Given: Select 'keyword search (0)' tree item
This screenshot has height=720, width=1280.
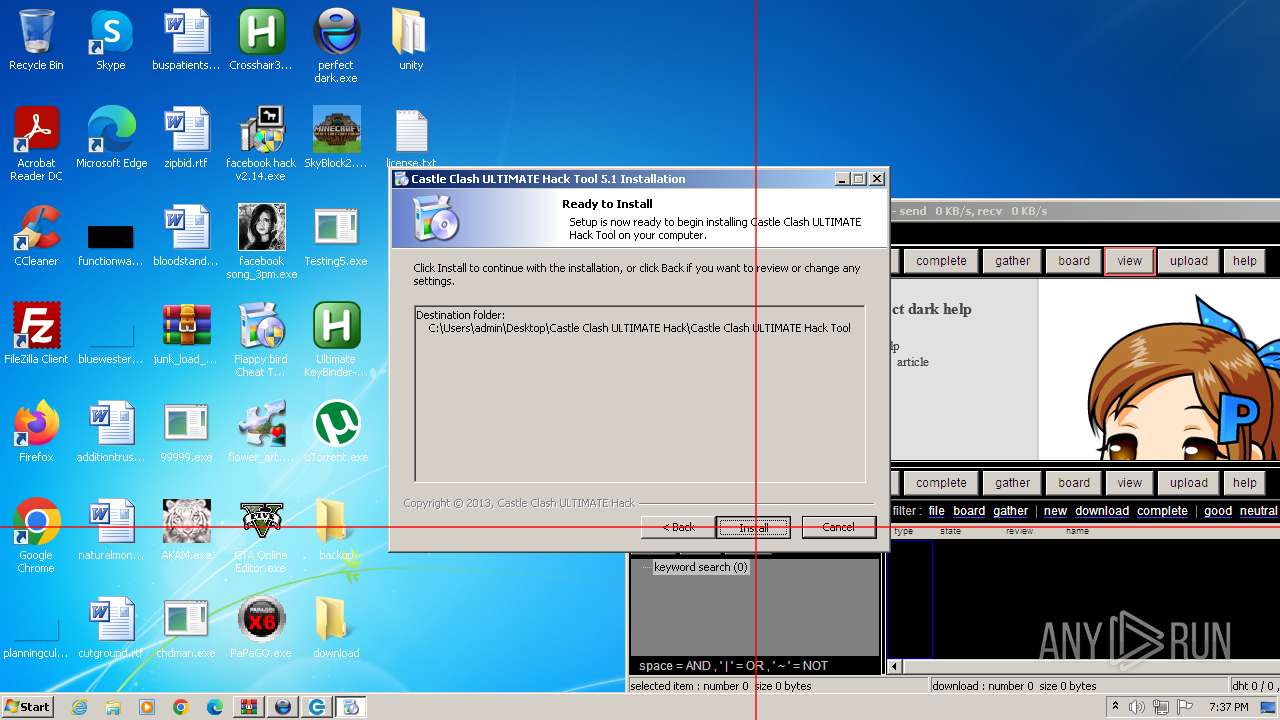Looking at the screenshot, I should point(700,567).
